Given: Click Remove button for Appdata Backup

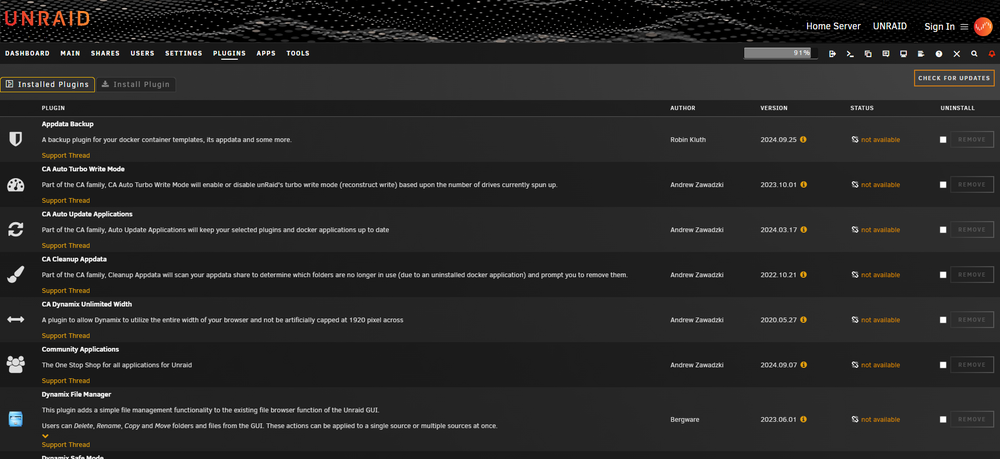Looking at the screenshot, I should tap(972, 140).
